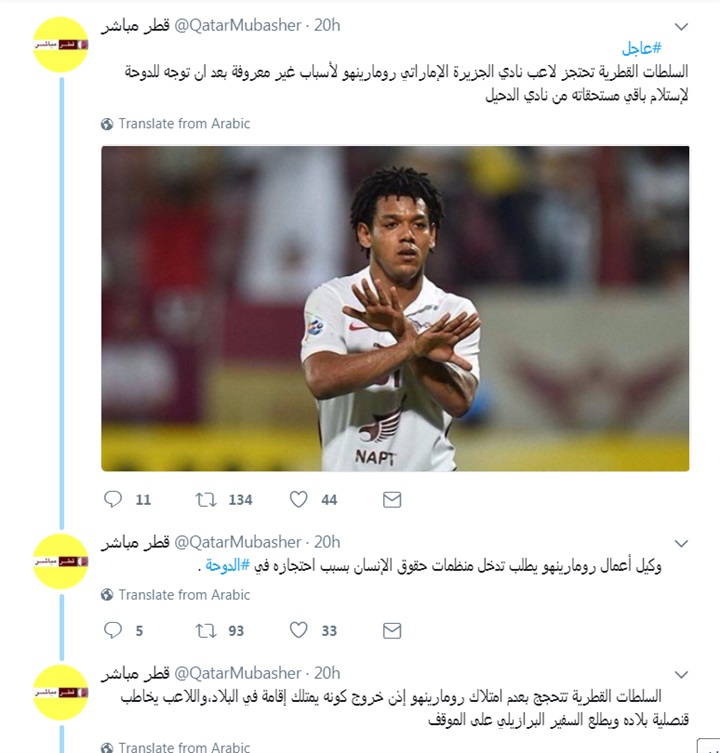Click the first tweet's yellow profile avatar

click(61, 45)
